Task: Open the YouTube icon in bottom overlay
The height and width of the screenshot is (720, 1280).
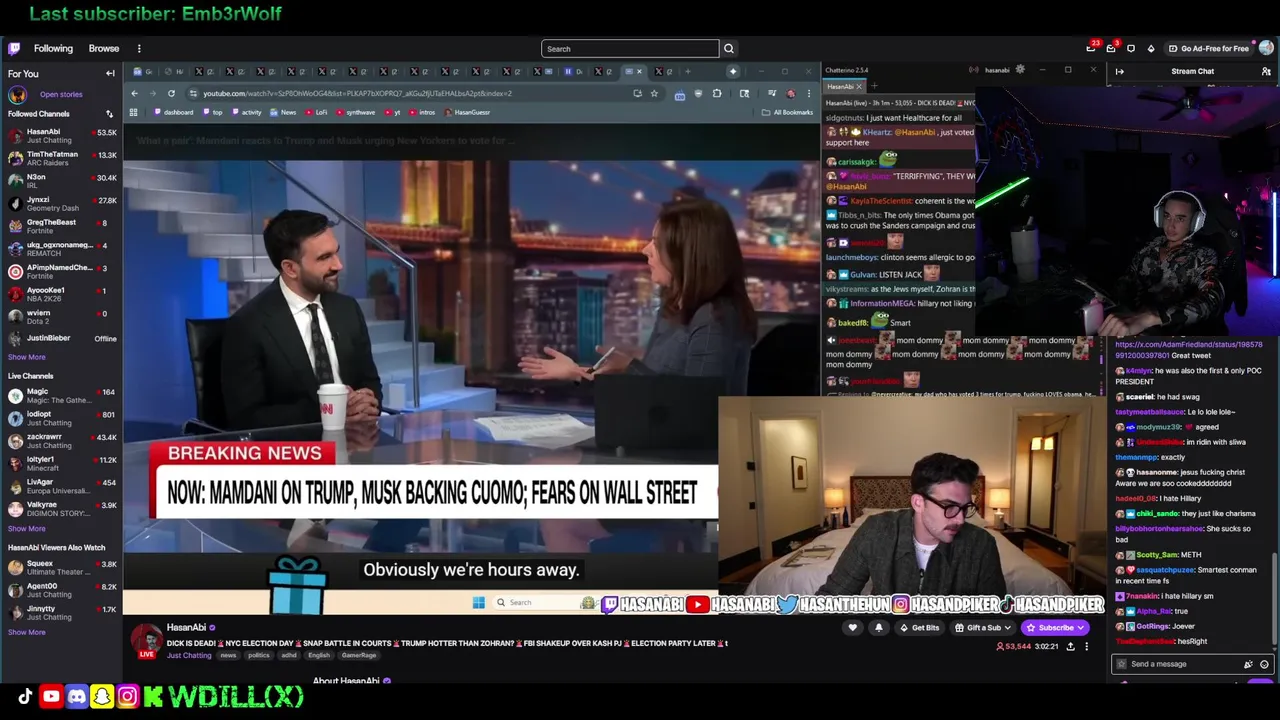Action: [x=51, y=696]
